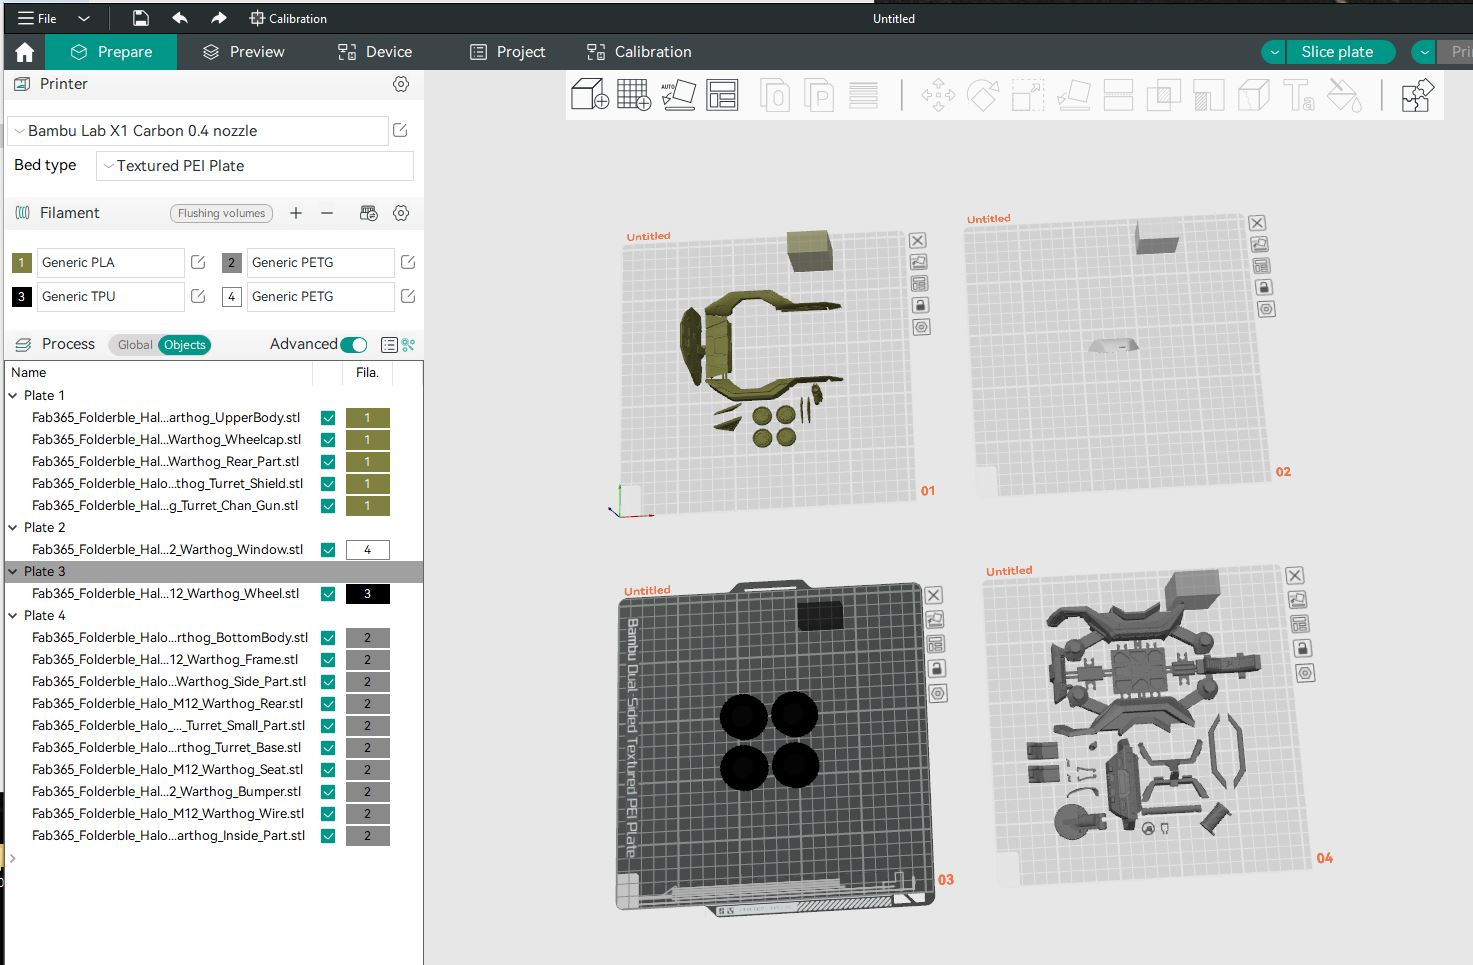Open the printer preset dropdown

(198, 131)
